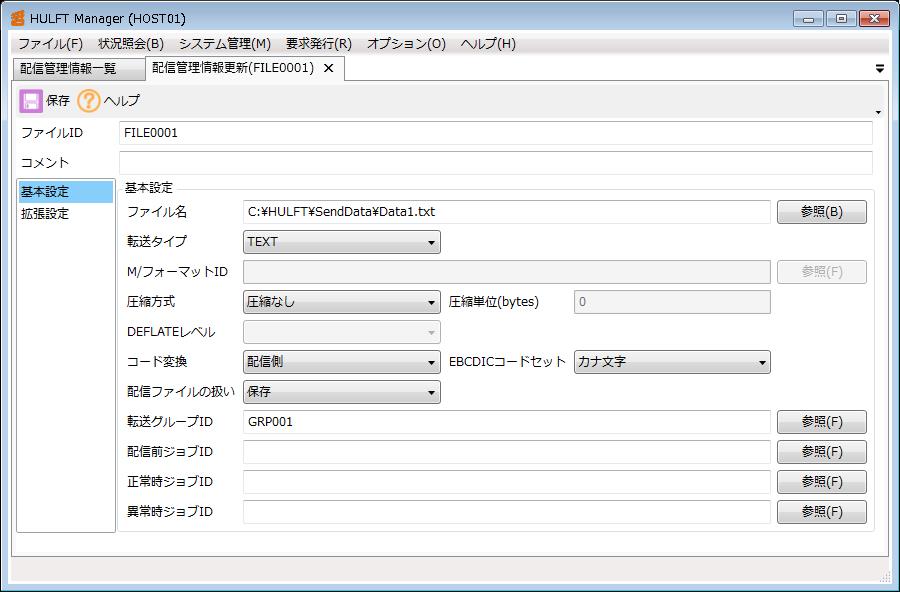Image resolution: width=900 pixels, height=592 pixels.
Task: Open the 配信ファイルの扱い dropdown
Action: 341,392
